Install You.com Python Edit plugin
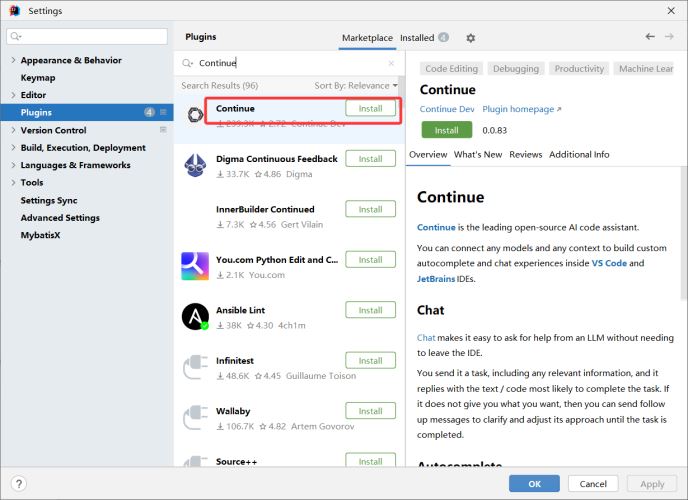688x500 pixels. click(x=370, y=260)
